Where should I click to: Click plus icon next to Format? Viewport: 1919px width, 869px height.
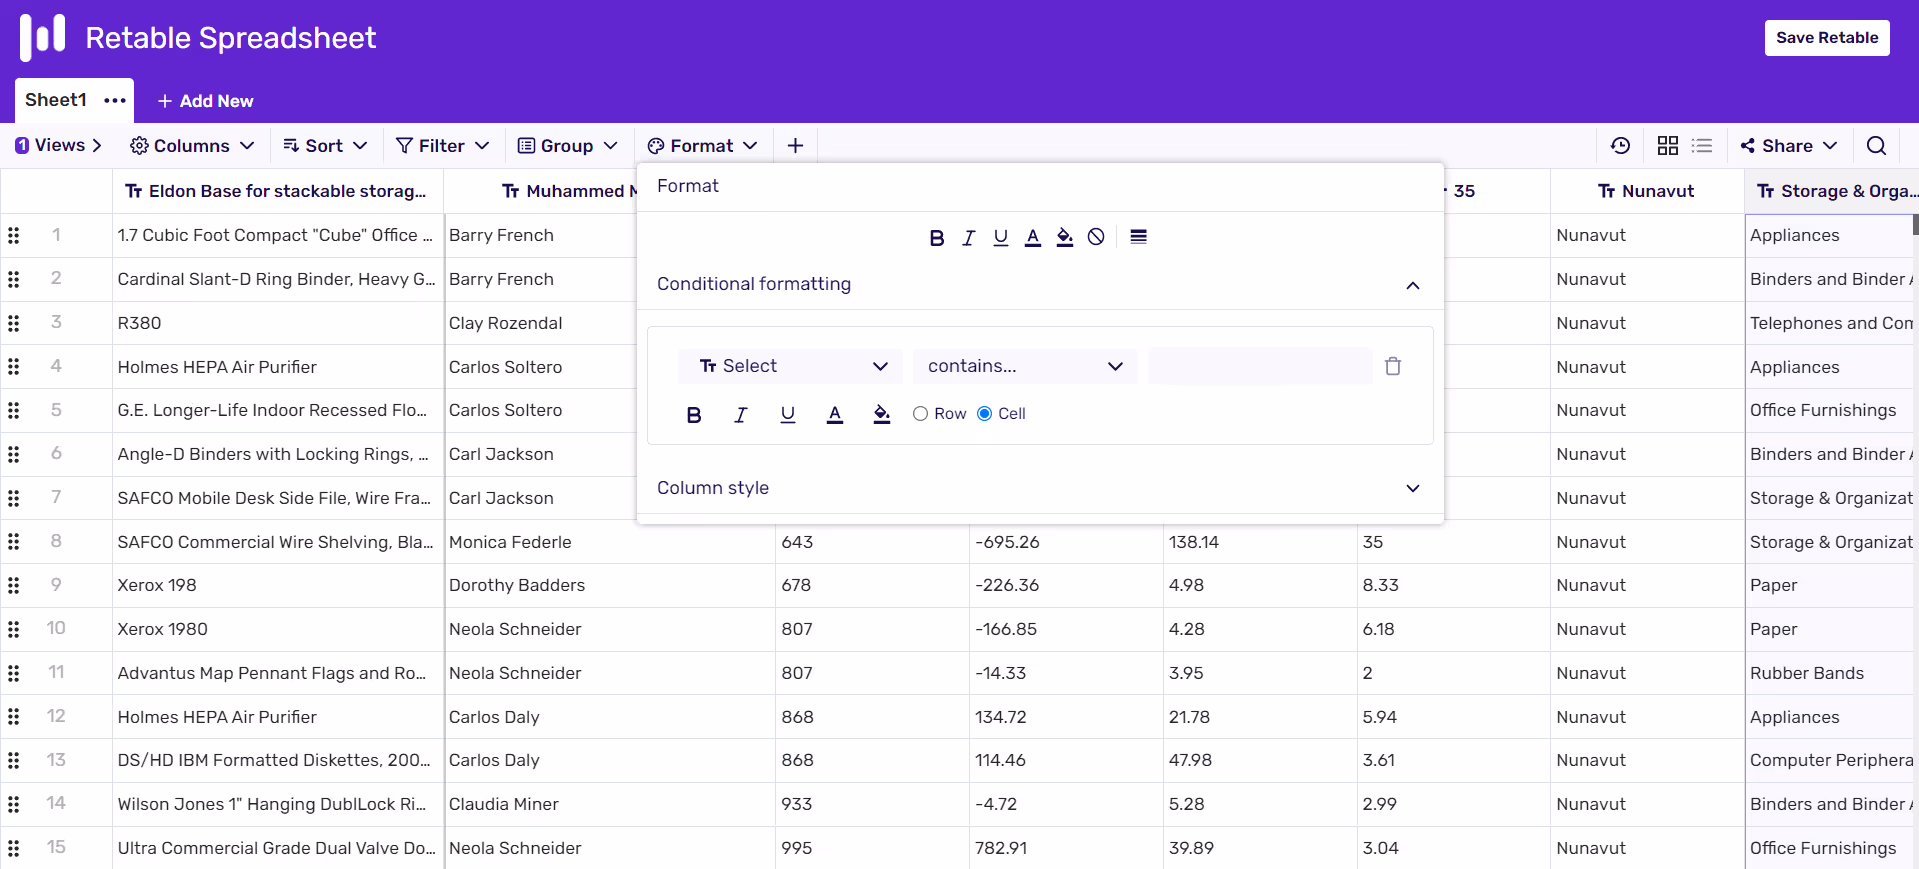pyautogui.click(x=795, y=146)
